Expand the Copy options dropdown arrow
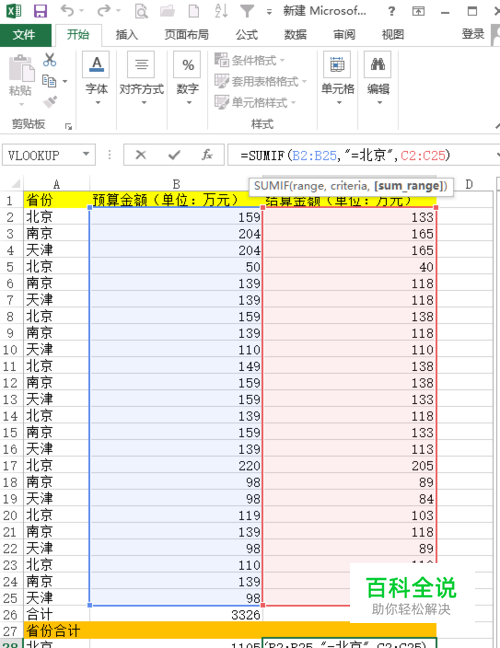Screen dimensions: 500x648 coord(65,81)
